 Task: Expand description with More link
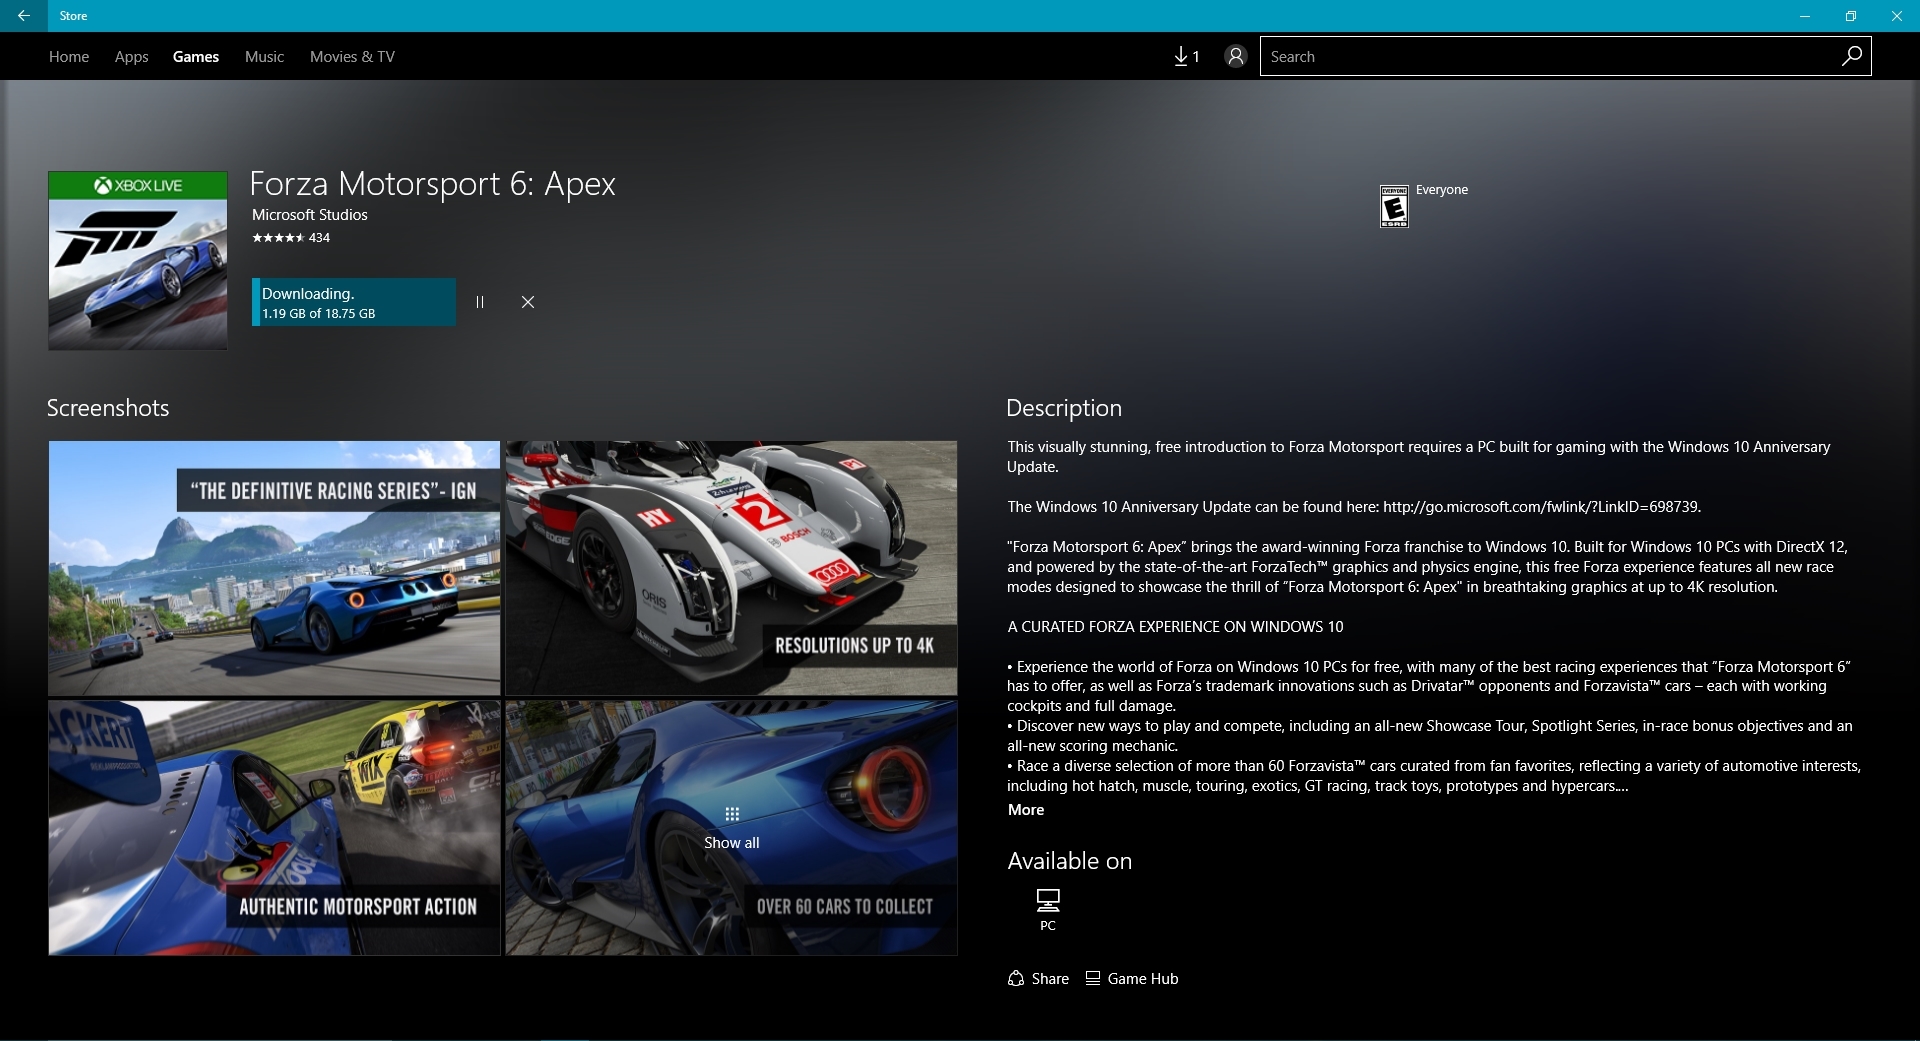click(x=1026, y=810)
